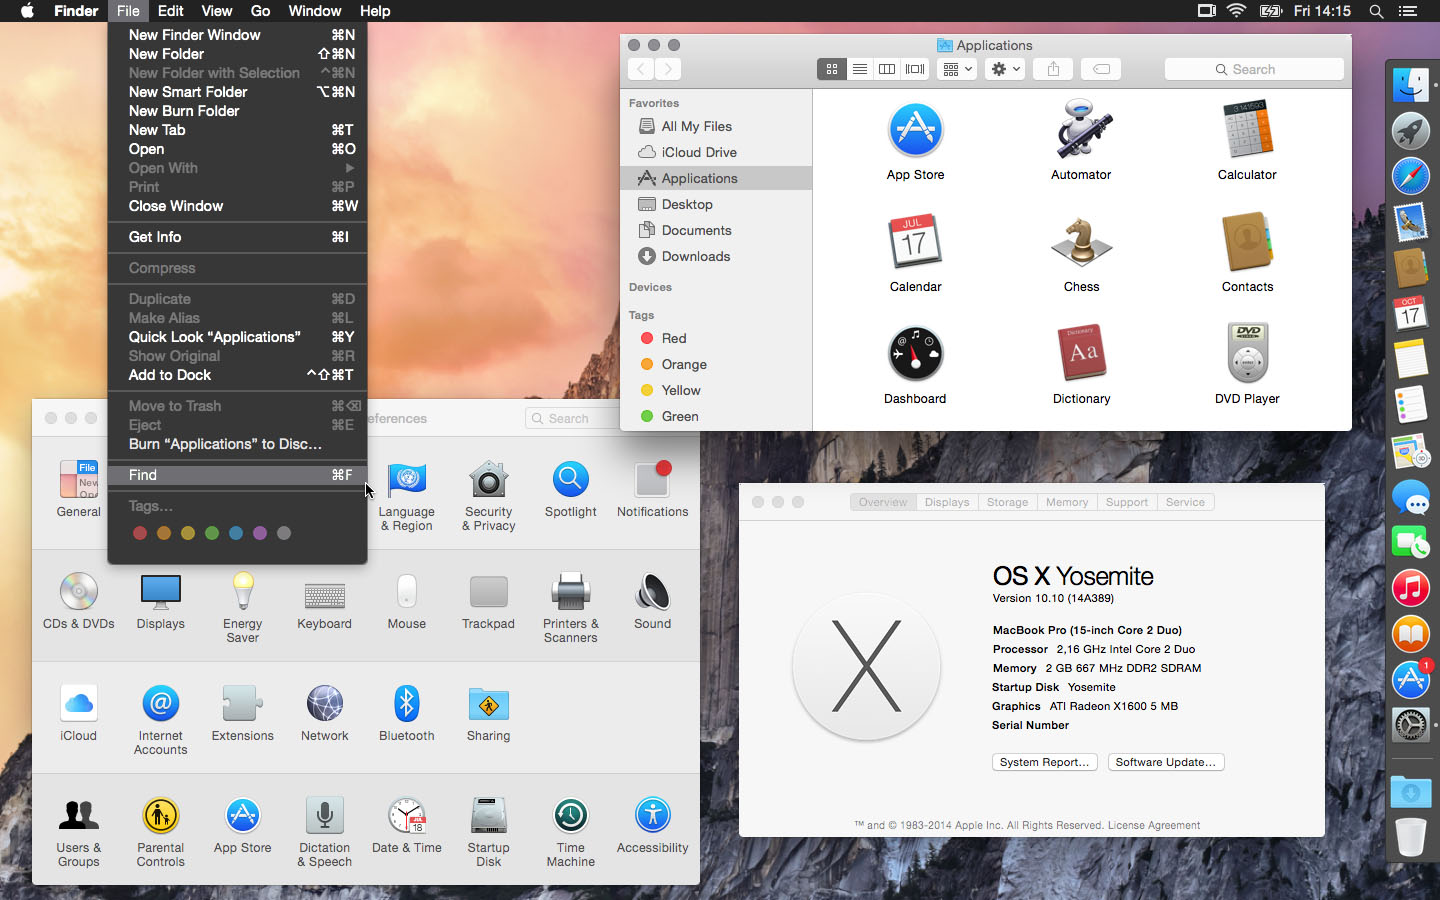Switch to Storage tab in About window
The image size is (1440, 900).
coord(1007,502)
